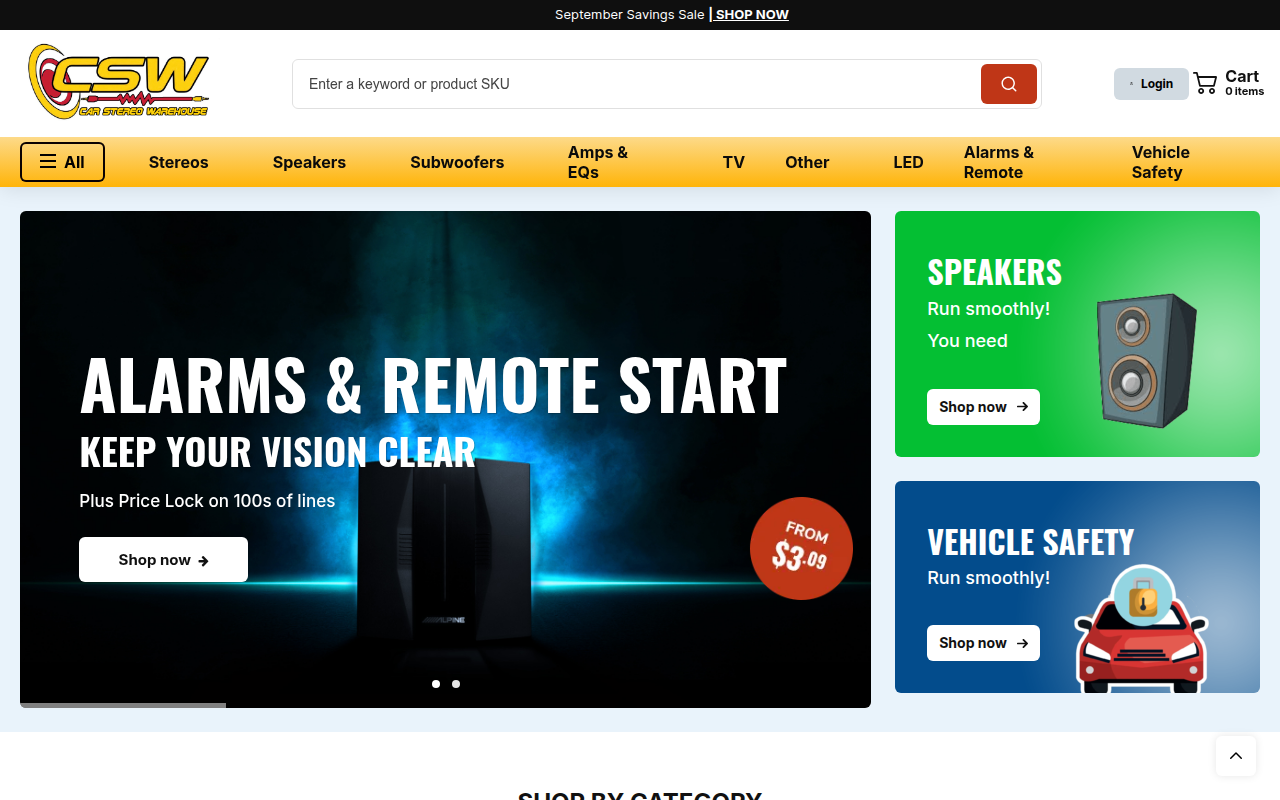Open the shopping cart icon
This screenshot has height=800, width=1280.
[x=1205, y=84]
